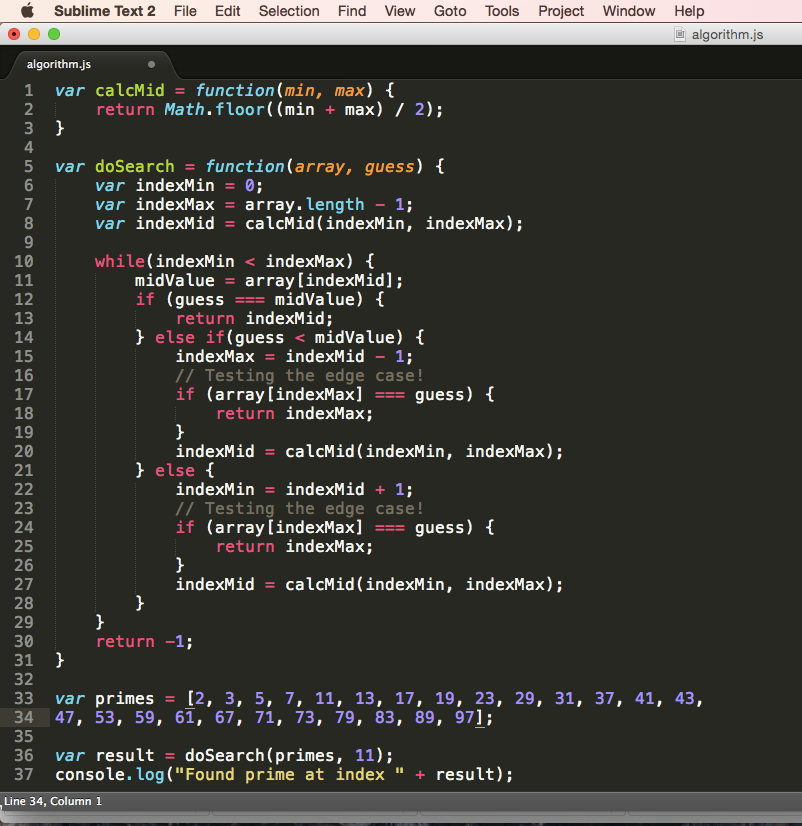Click line number 37 in the gutter
This screenshot has height=826, width=802.
coord(24,774)
